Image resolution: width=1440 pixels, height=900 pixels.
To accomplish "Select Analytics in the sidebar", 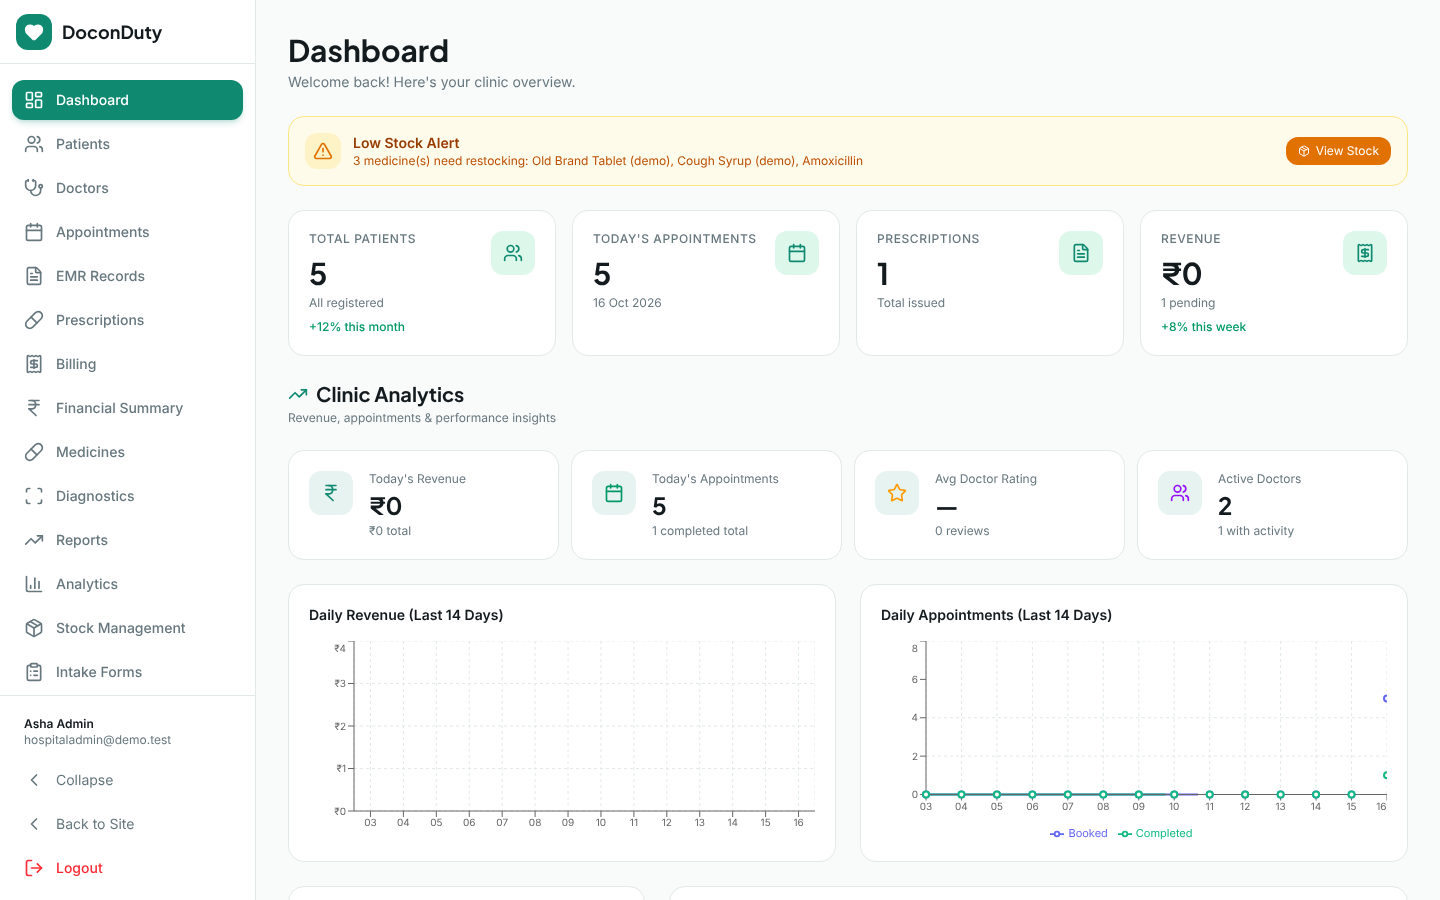I will point(127,584).
